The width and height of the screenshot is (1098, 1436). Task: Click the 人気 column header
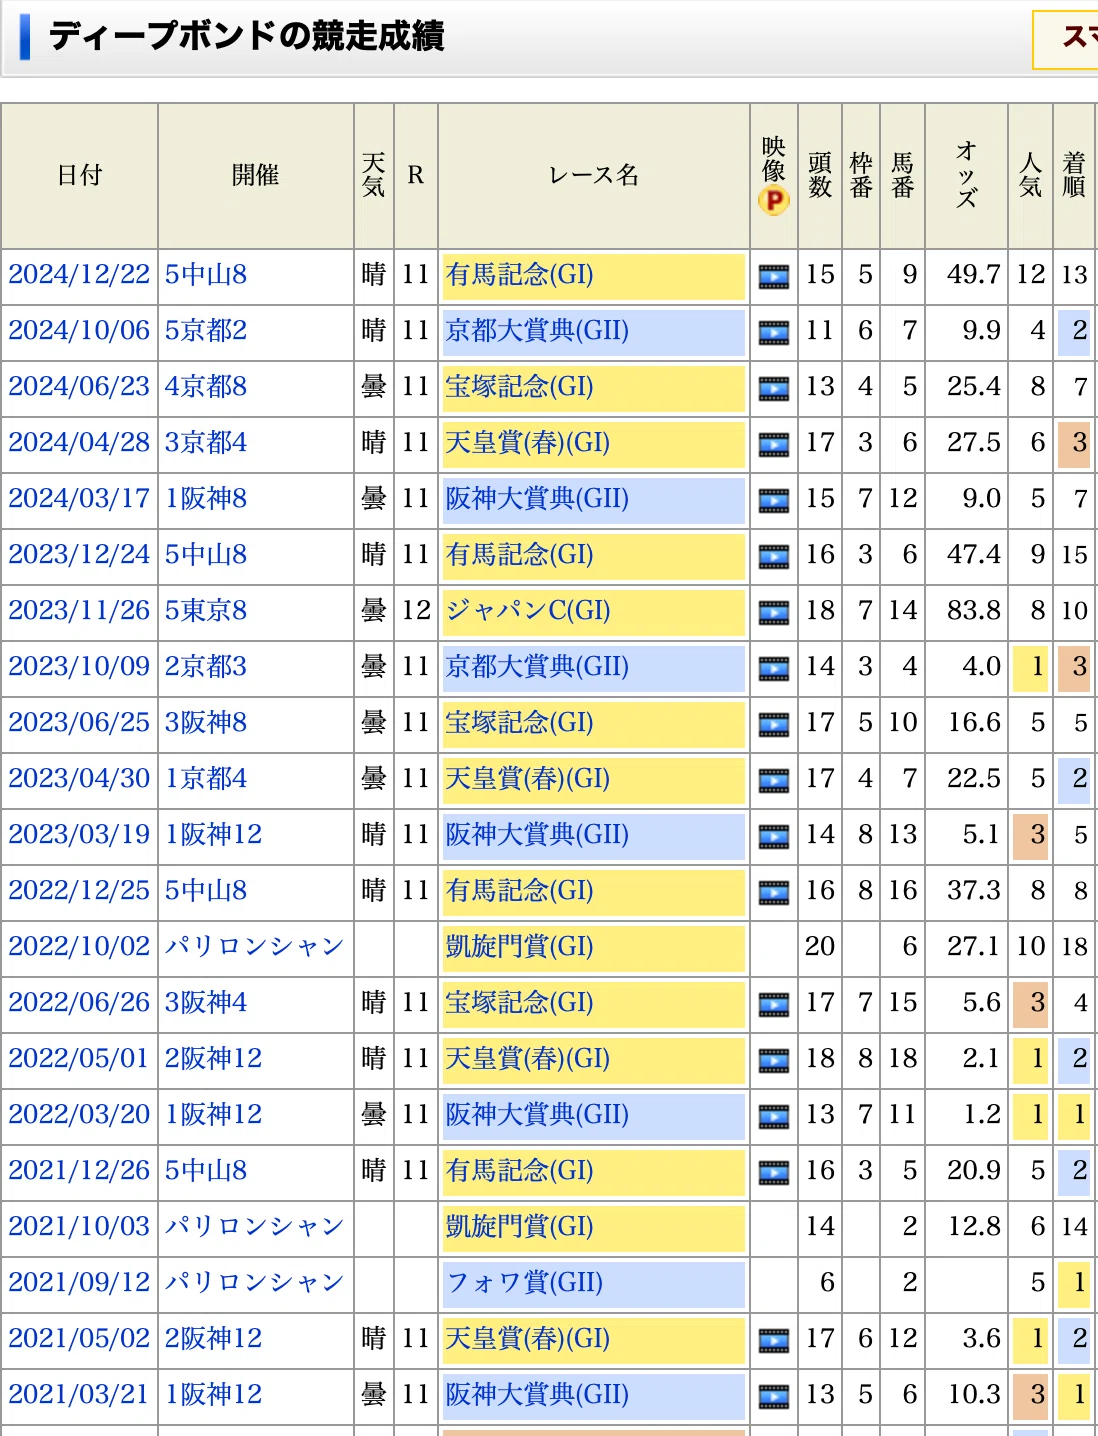(1031, 176)
